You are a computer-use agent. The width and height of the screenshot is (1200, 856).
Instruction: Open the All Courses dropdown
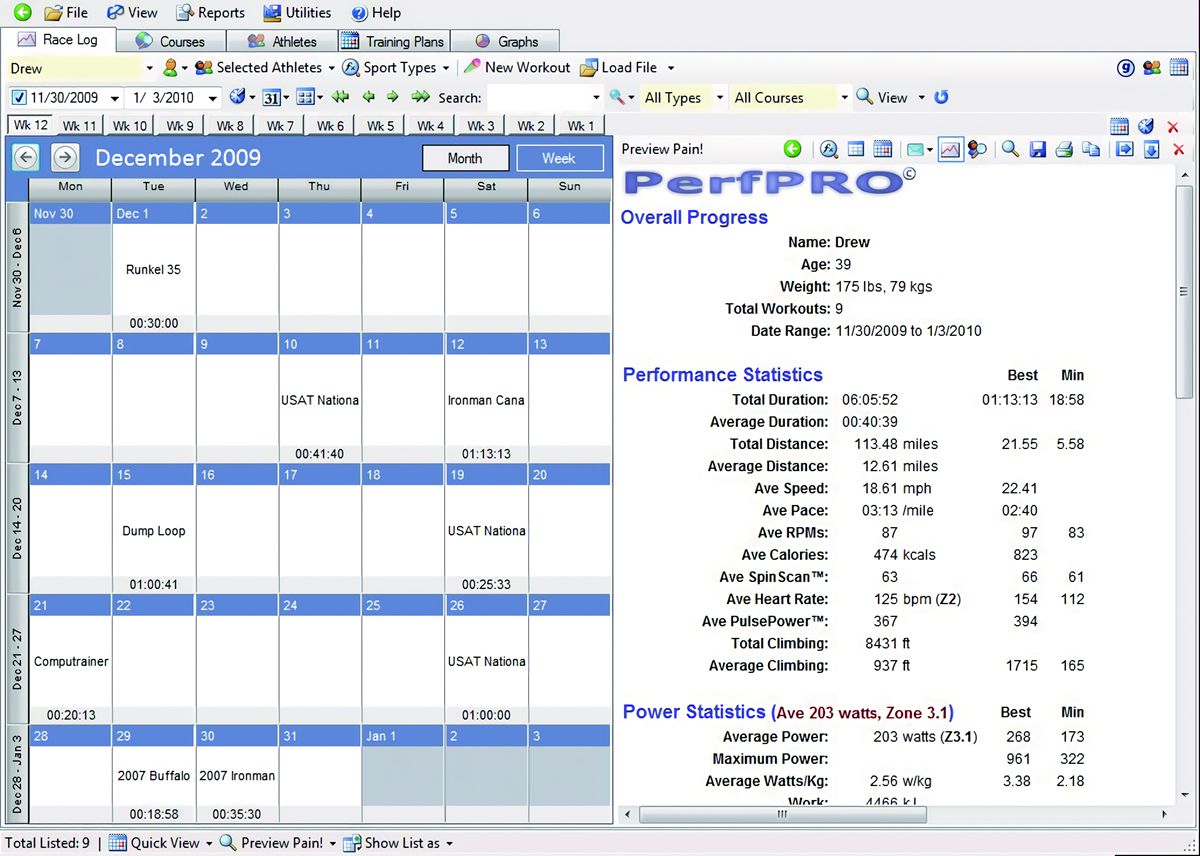(x=789, y=98)
